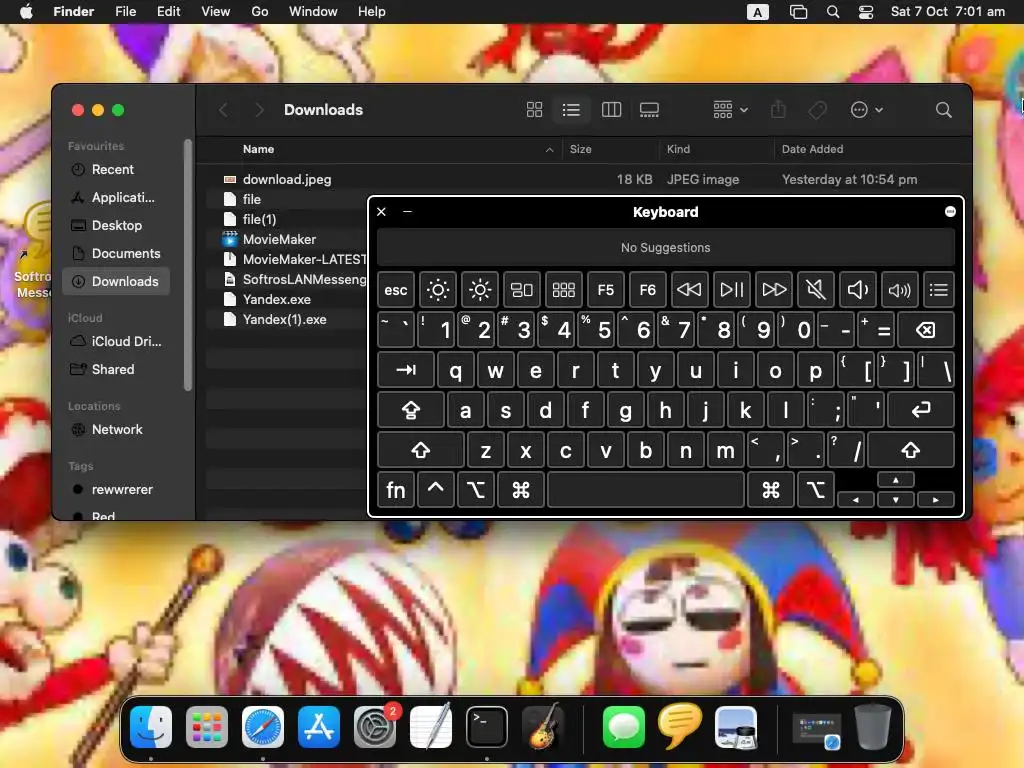Switch Finder to icon view

534,110
